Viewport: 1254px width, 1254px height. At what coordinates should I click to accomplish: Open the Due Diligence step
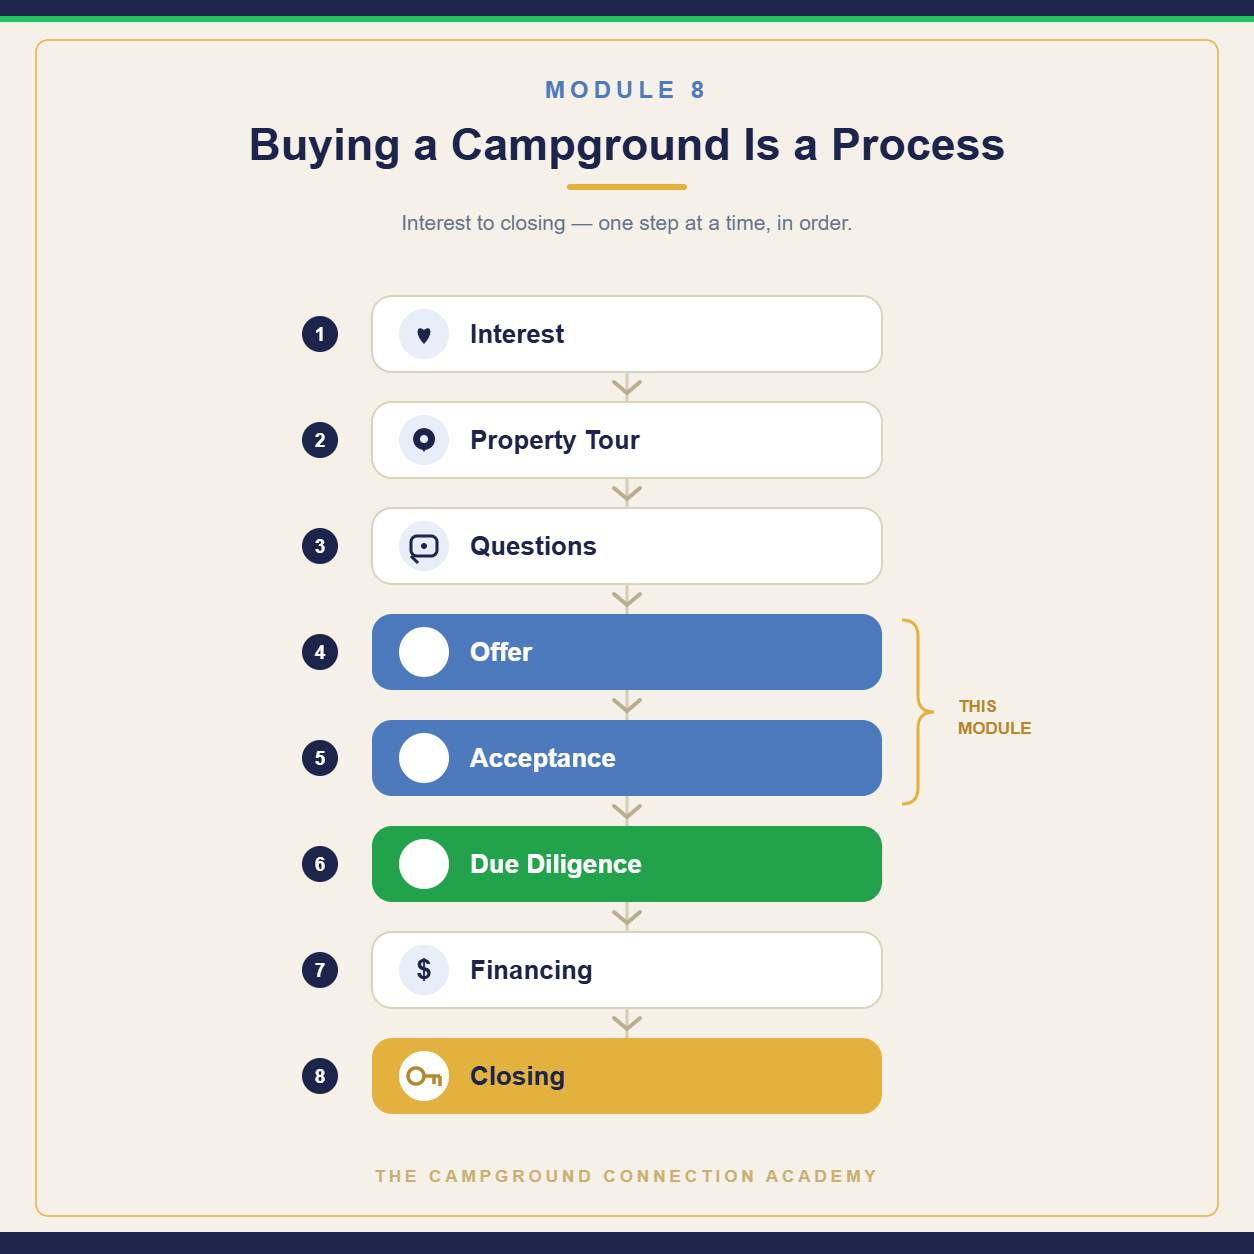tap(627, 864)
